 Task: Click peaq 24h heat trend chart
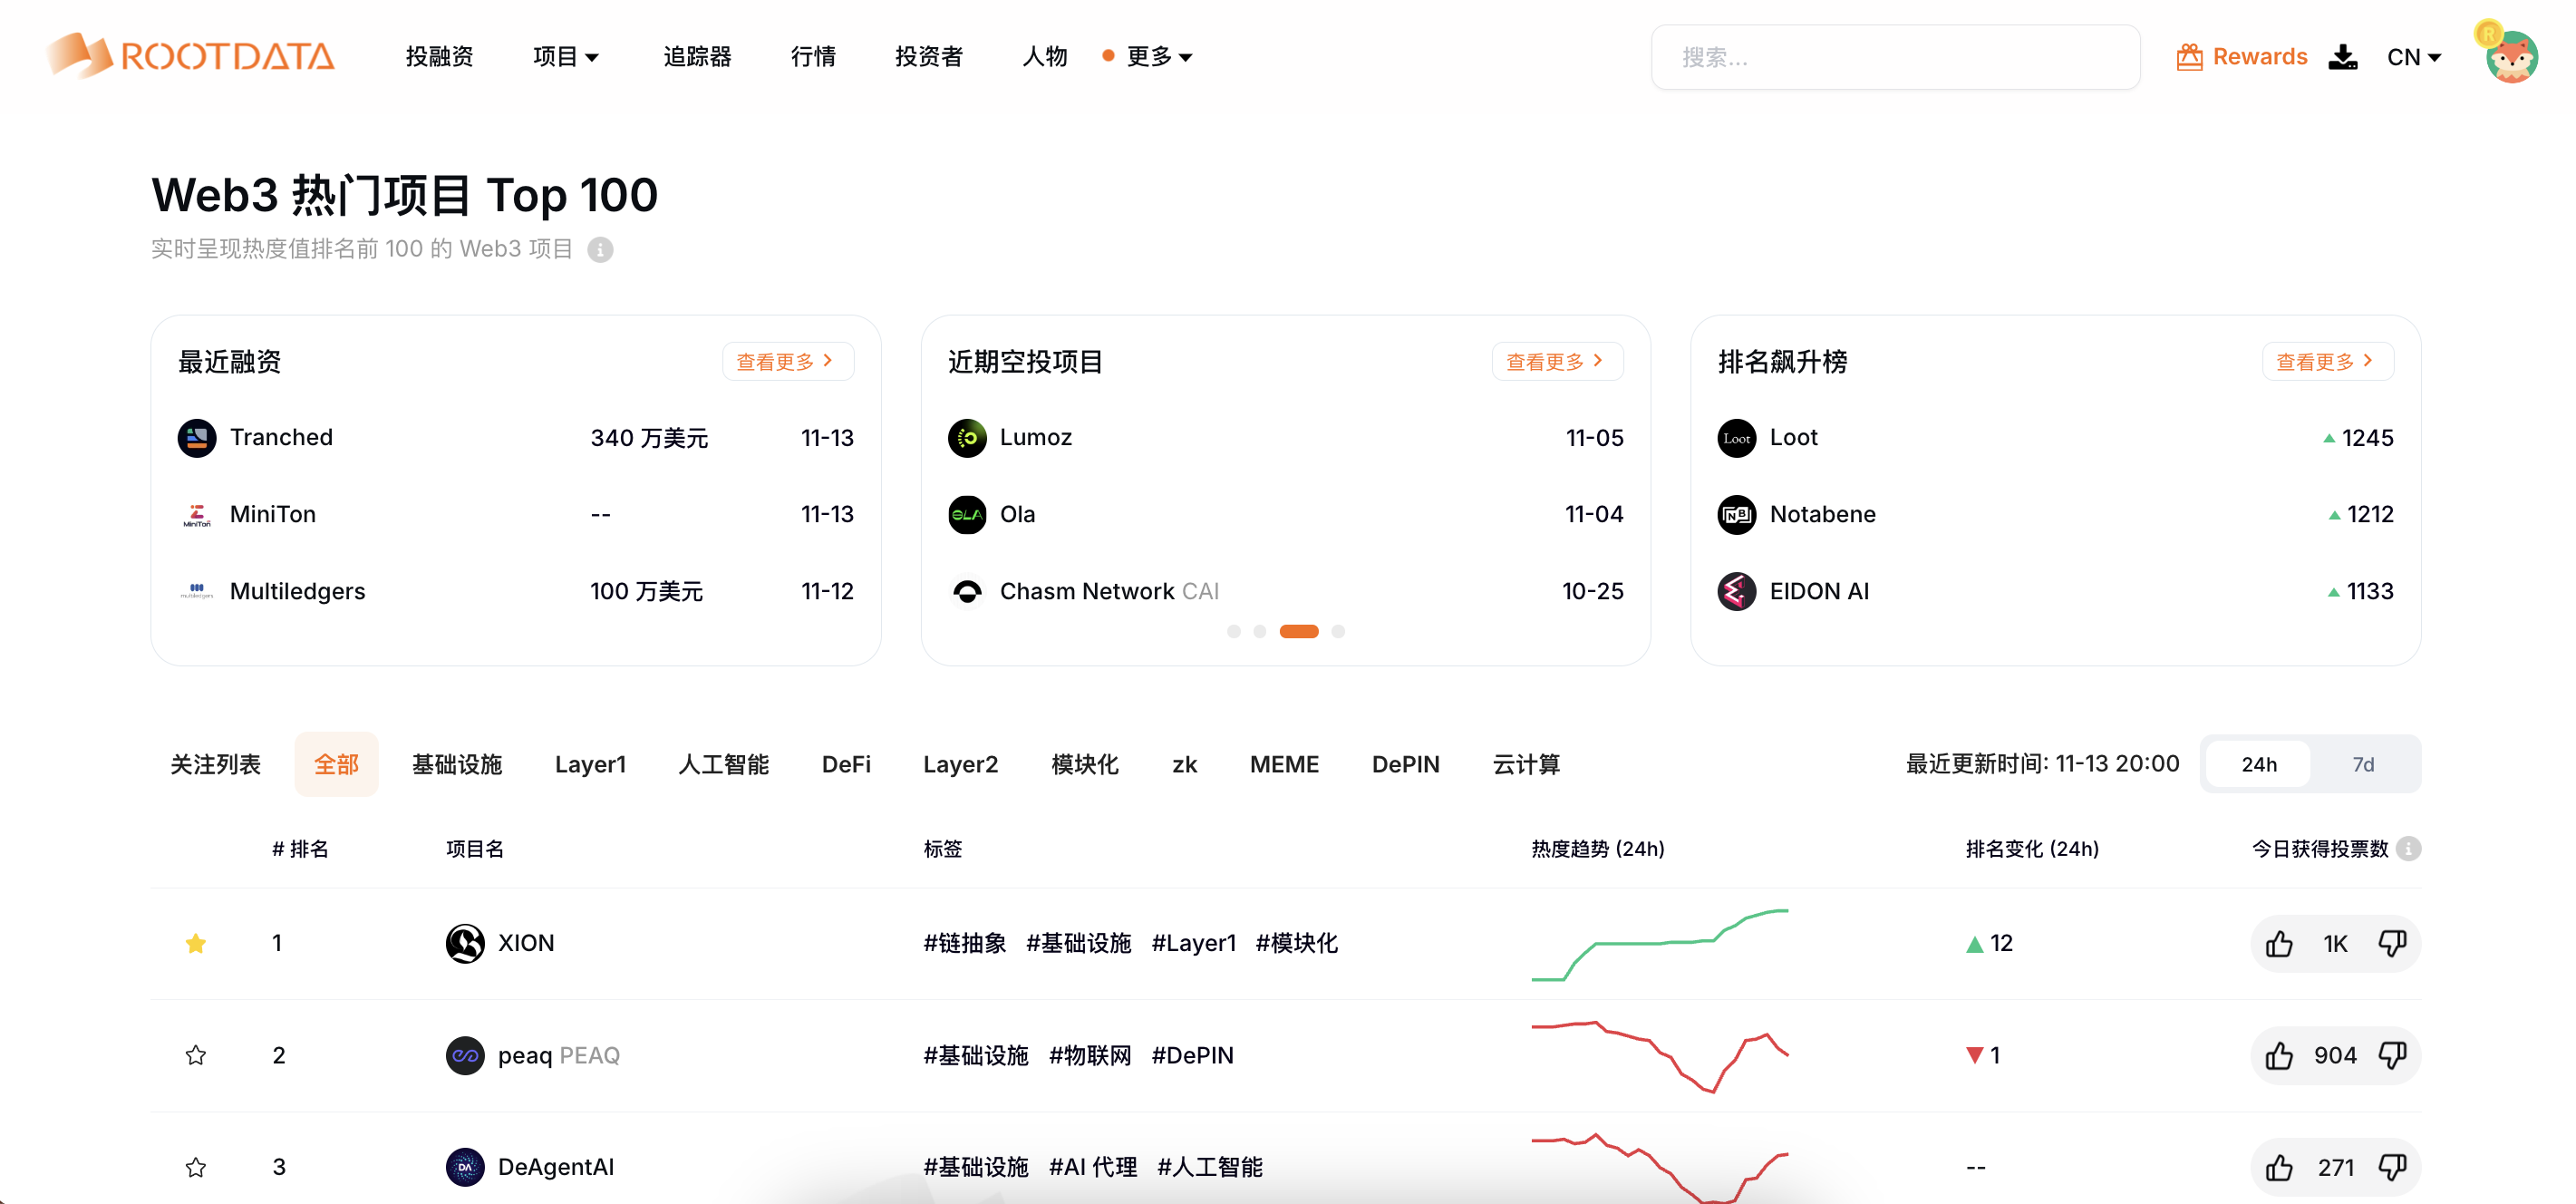[x=1660, y=1056]
